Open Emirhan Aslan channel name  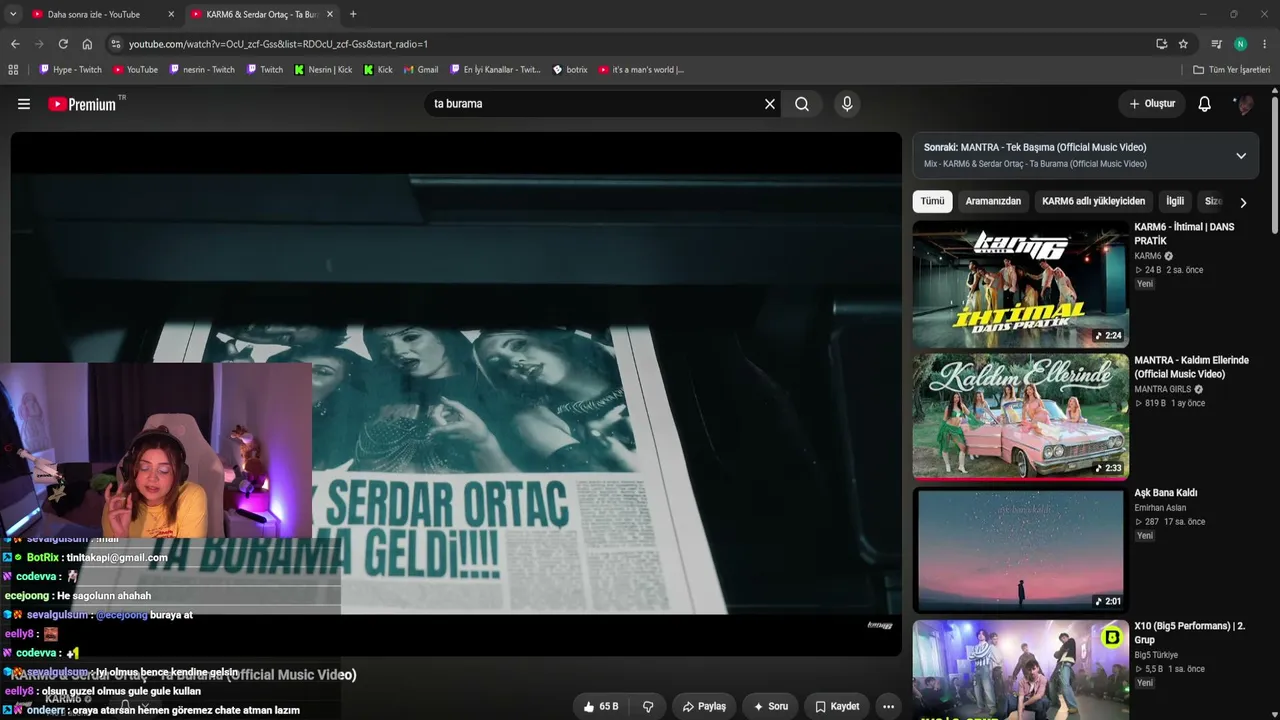[1160, 508]
